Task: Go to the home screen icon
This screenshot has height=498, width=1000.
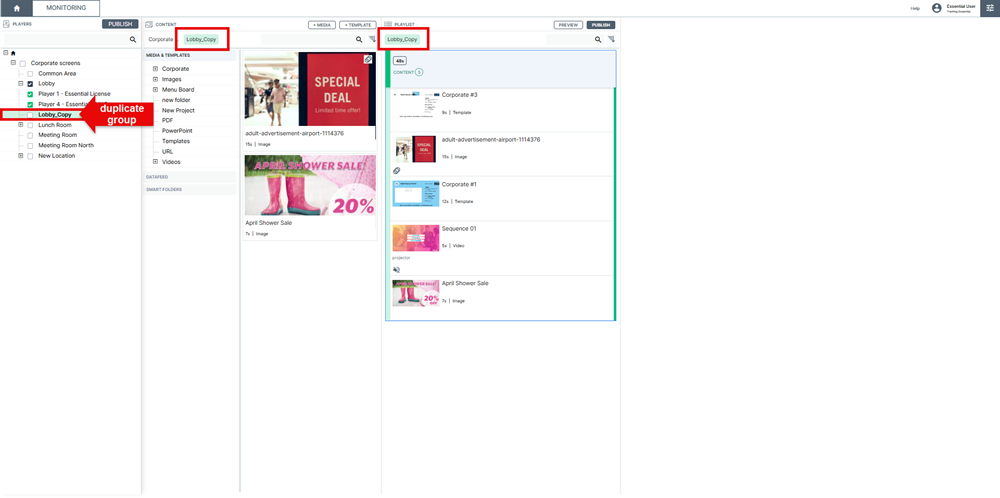Action: pos(17,8)
